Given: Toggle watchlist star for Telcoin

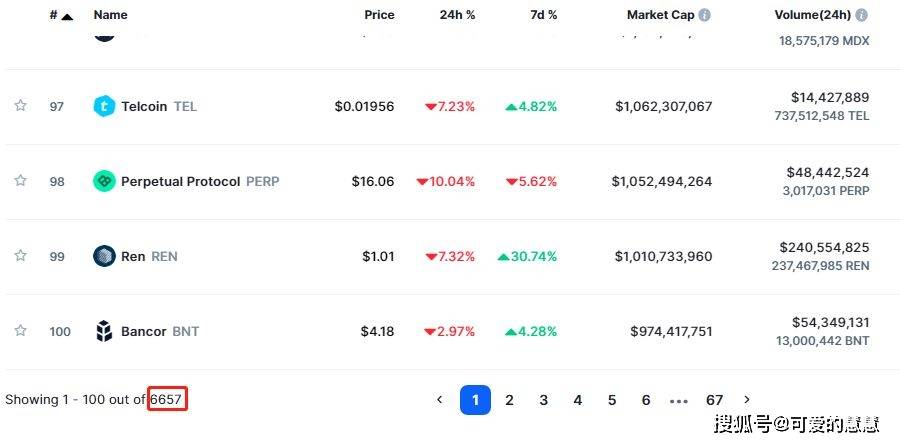Looking at the screenshot, I should [x=21, y=106].
